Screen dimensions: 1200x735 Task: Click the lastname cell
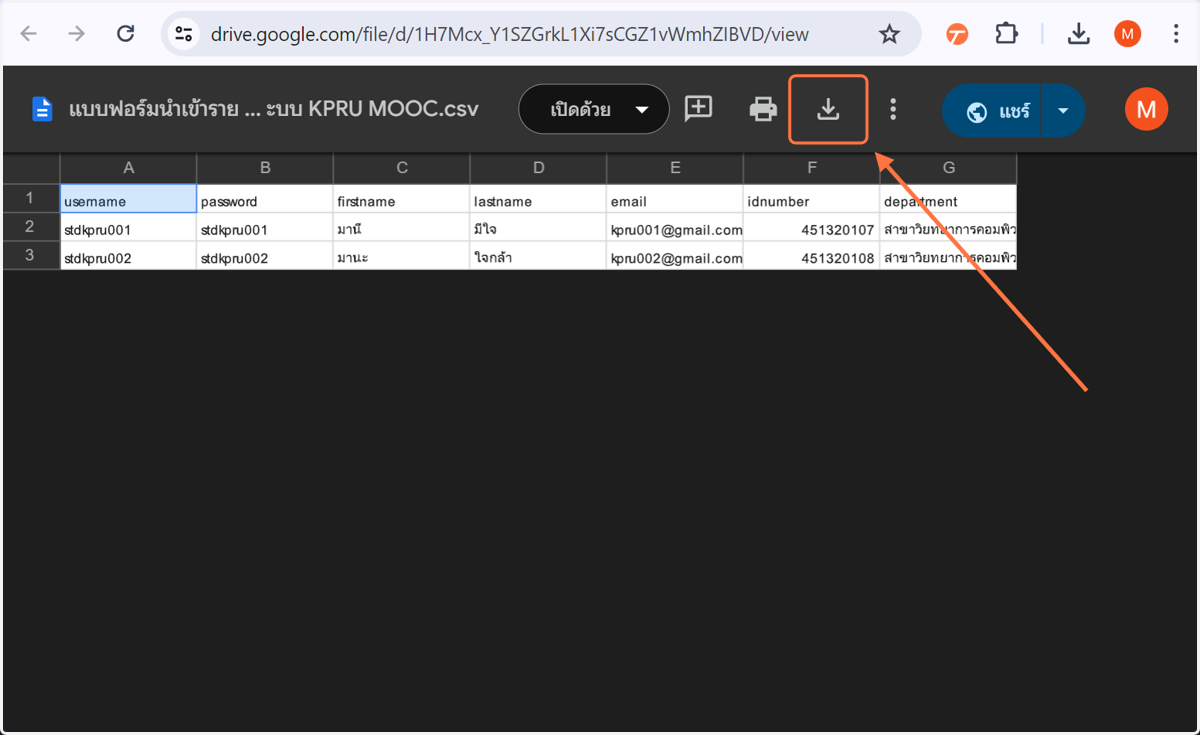click(538, 199)
